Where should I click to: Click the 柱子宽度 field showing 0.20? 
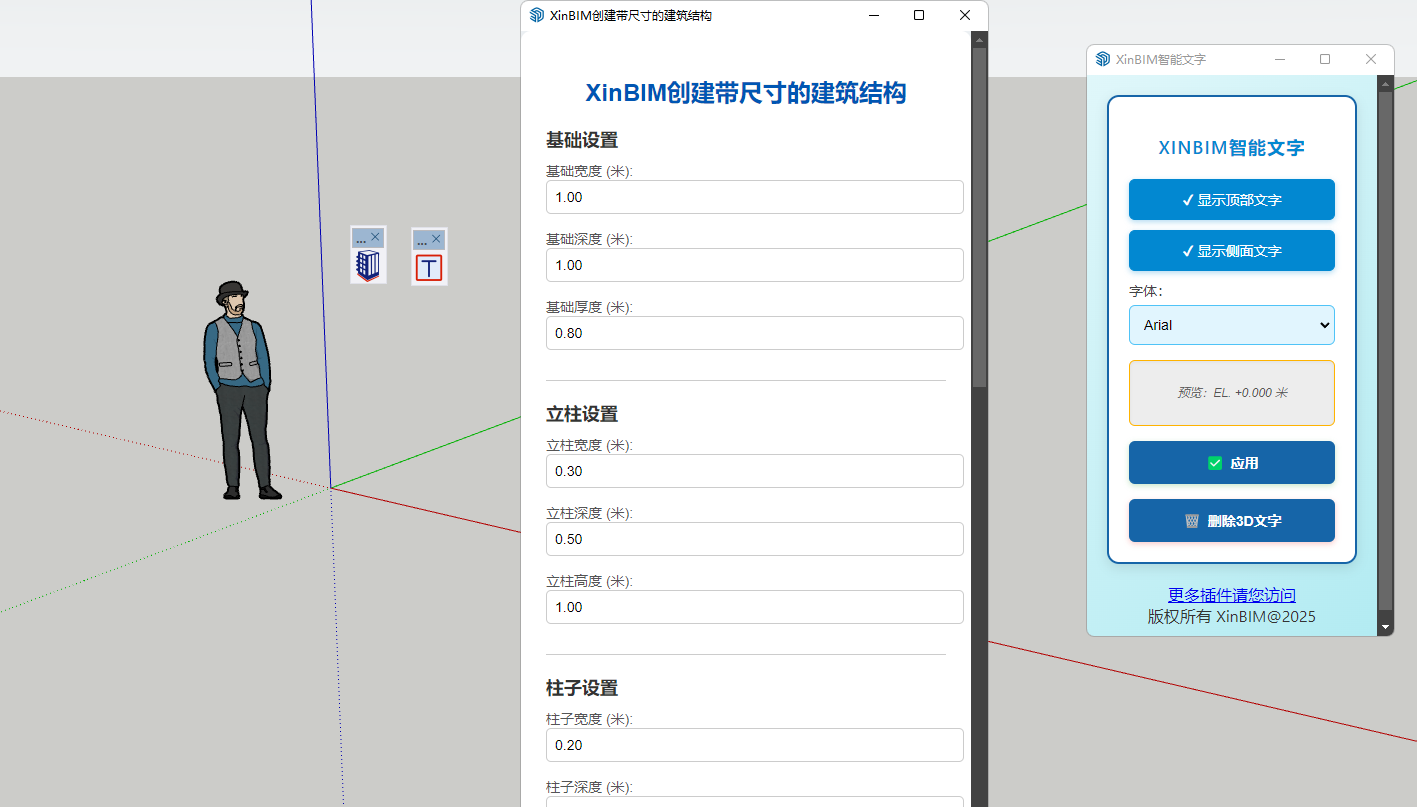click(x=754, y=745)
